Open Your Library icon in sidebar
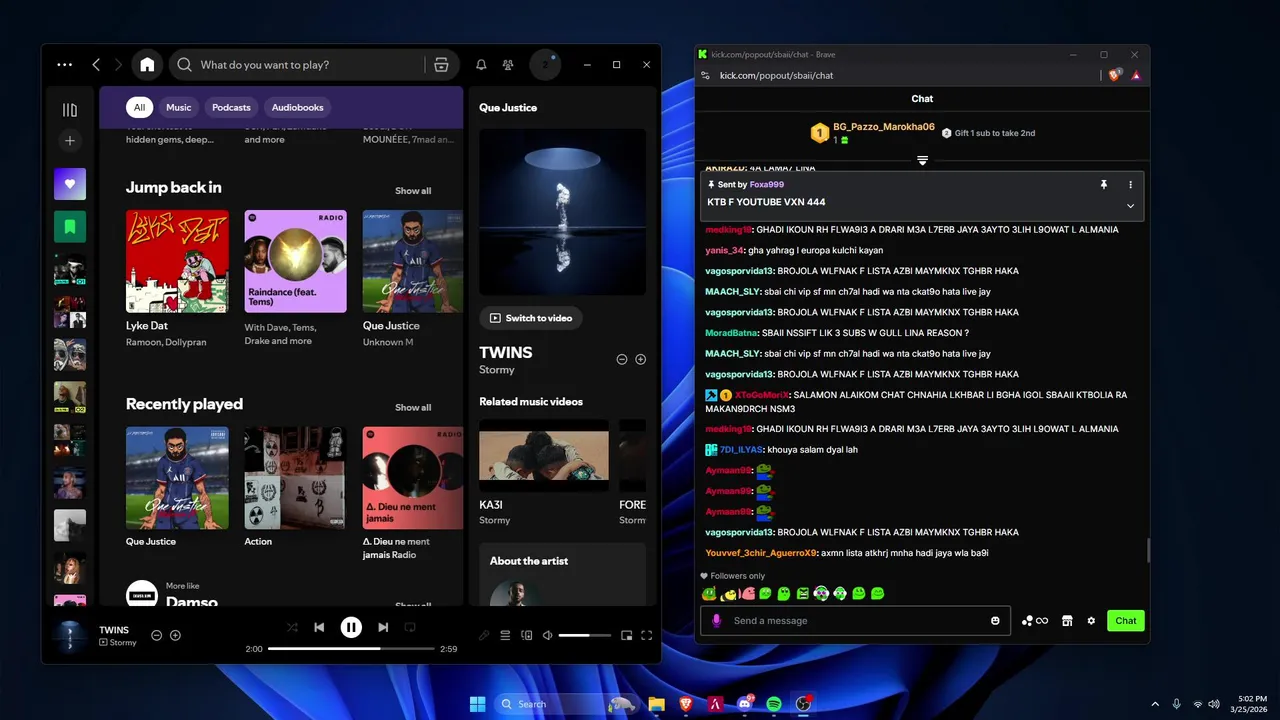 pyautogui.click(x=70, y=110)
